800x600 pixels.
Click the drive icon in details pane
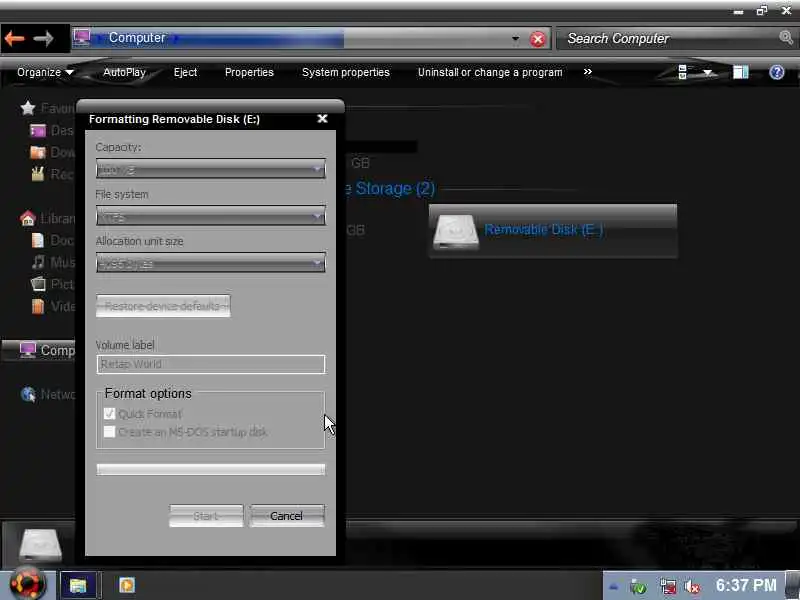[40, 545]
